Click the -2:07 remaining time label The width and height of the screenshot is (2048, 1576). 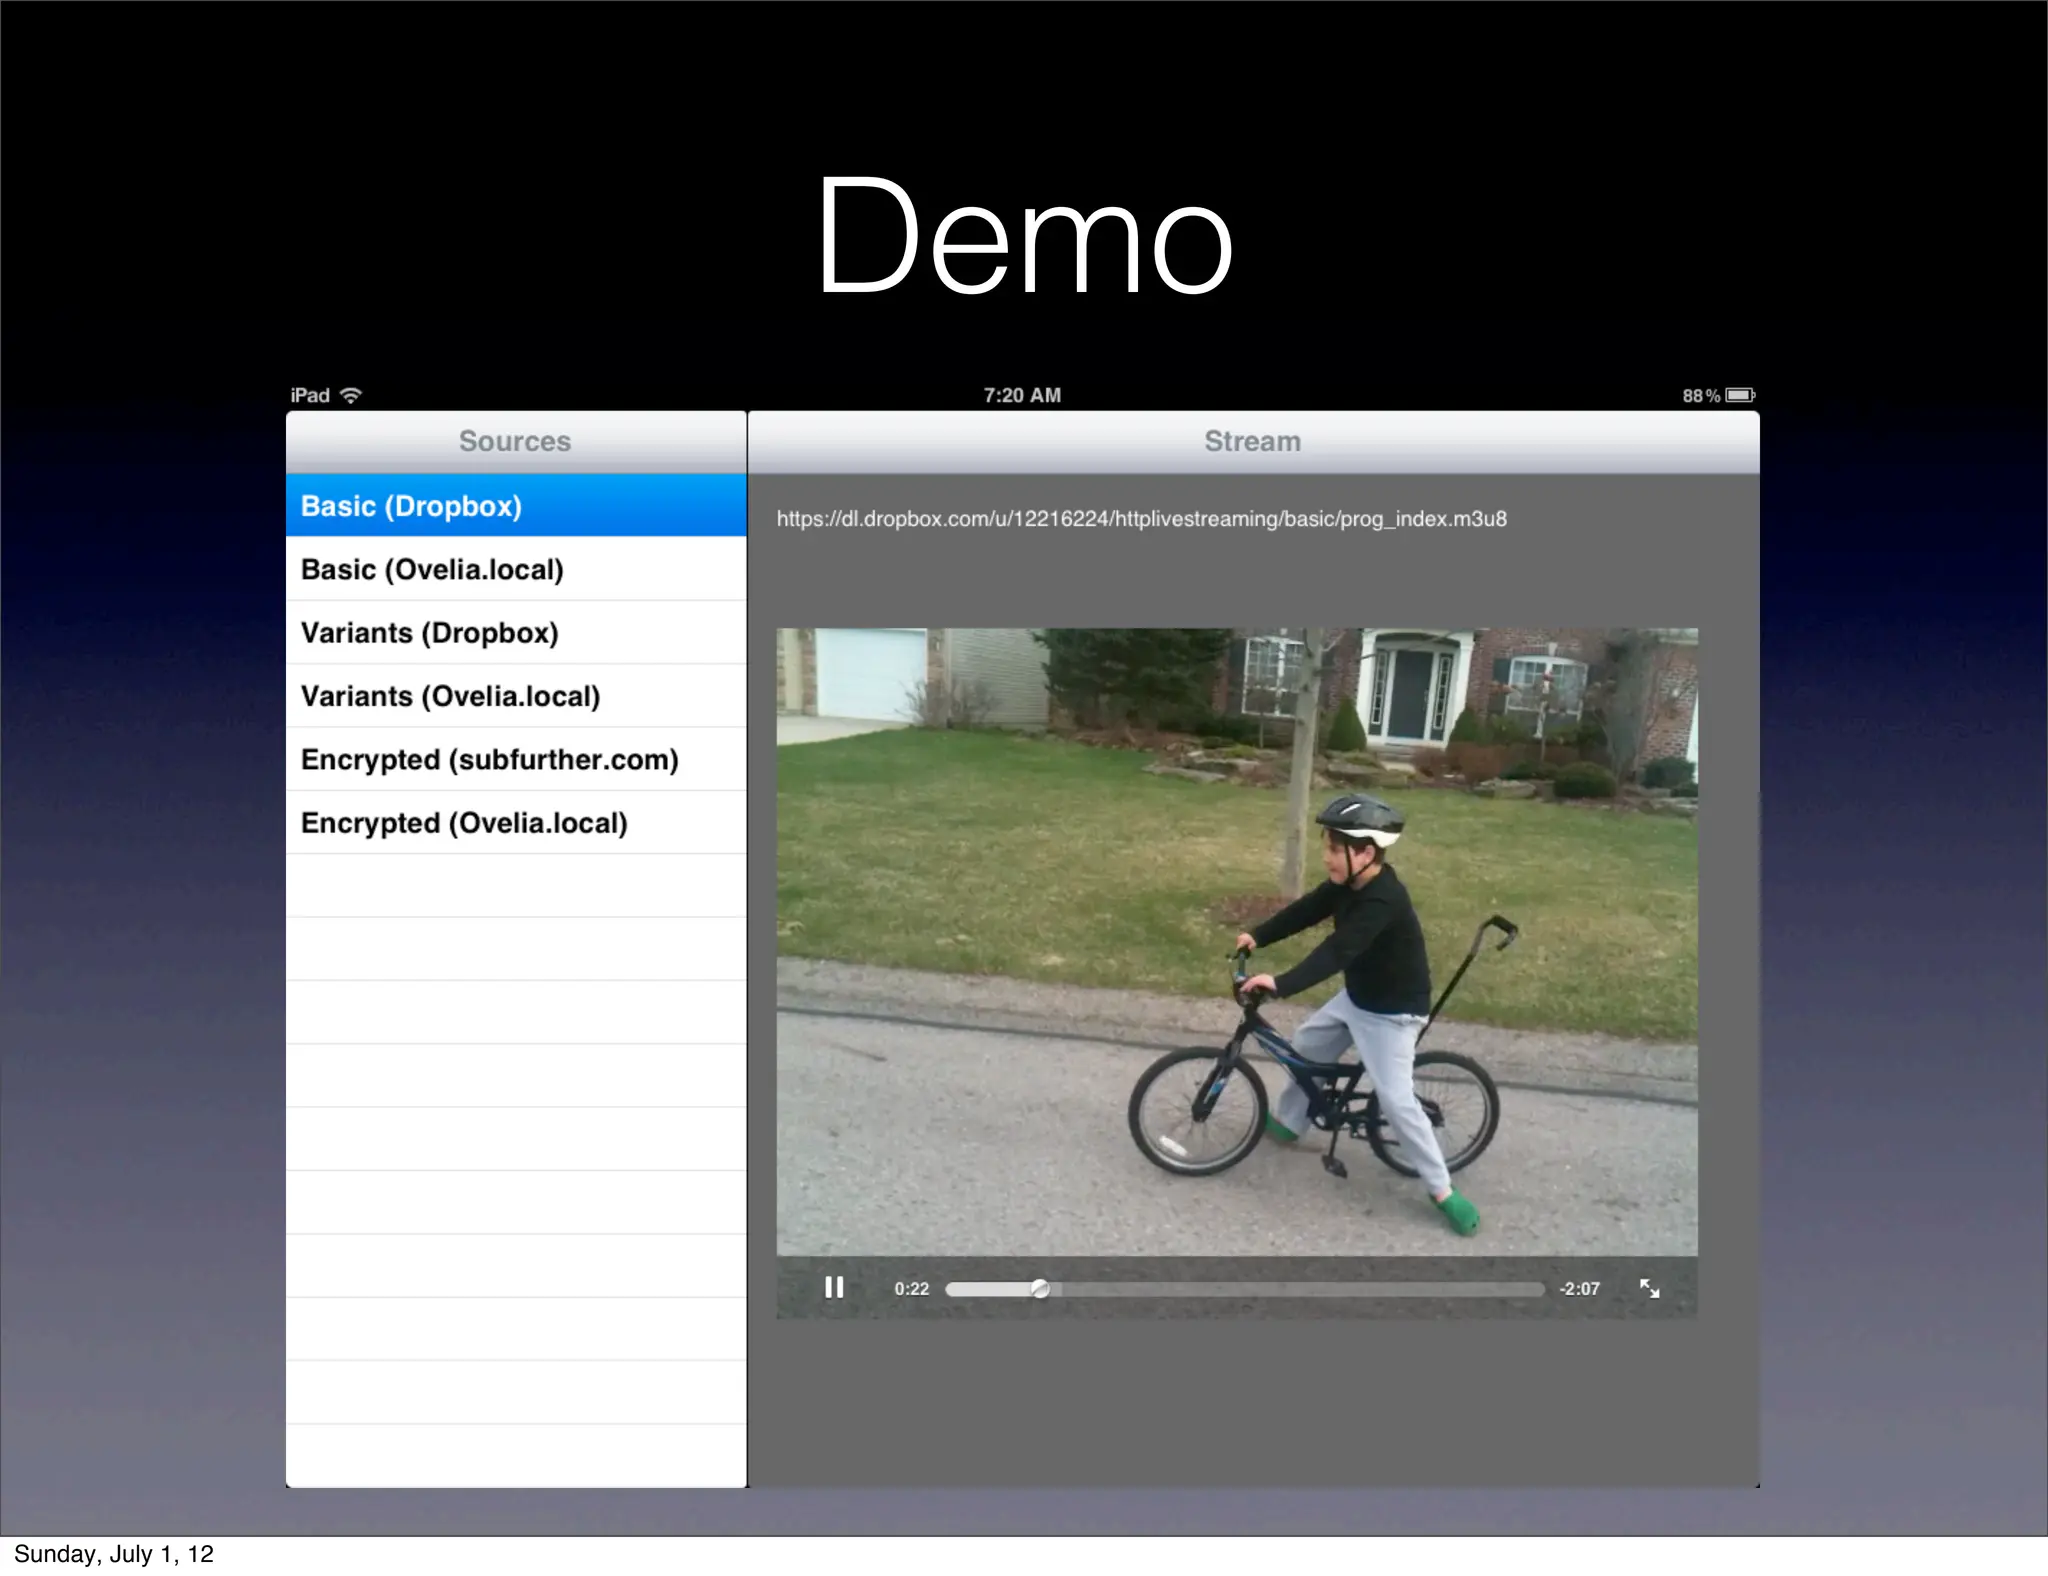pyautogui.click(x=1579, y=1289)
